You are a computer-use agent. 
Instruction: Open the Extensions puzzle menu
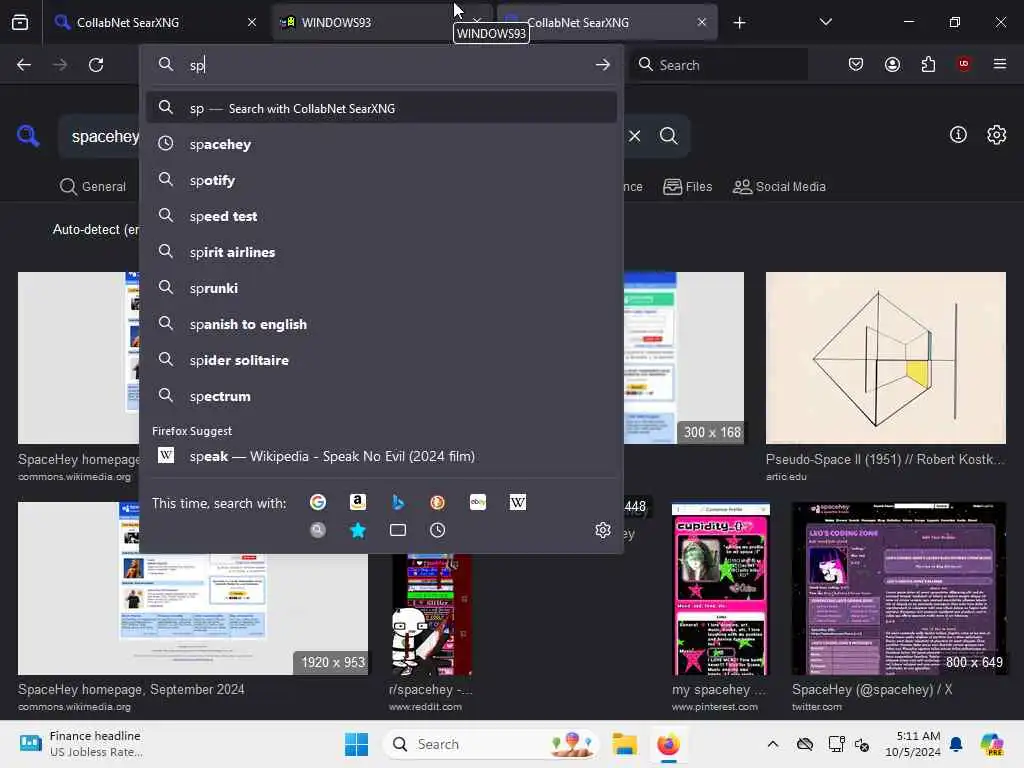pos(928,64)
